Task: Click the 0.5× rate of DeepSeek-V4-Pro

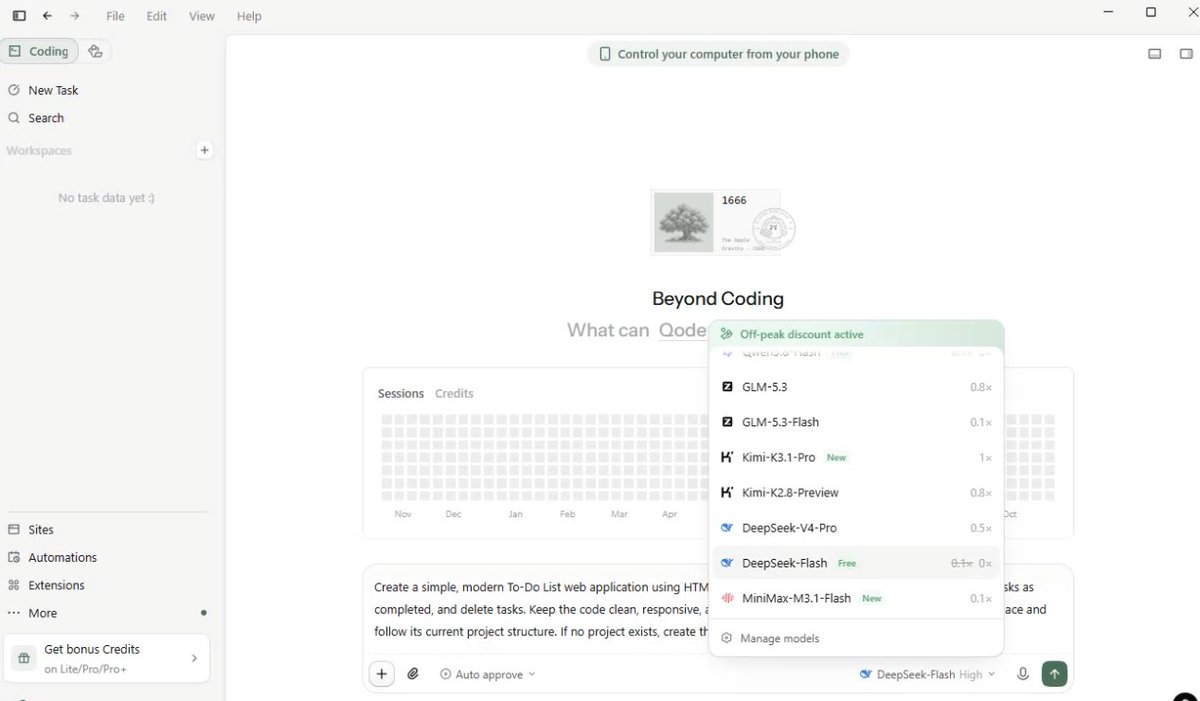Action: 981,528
